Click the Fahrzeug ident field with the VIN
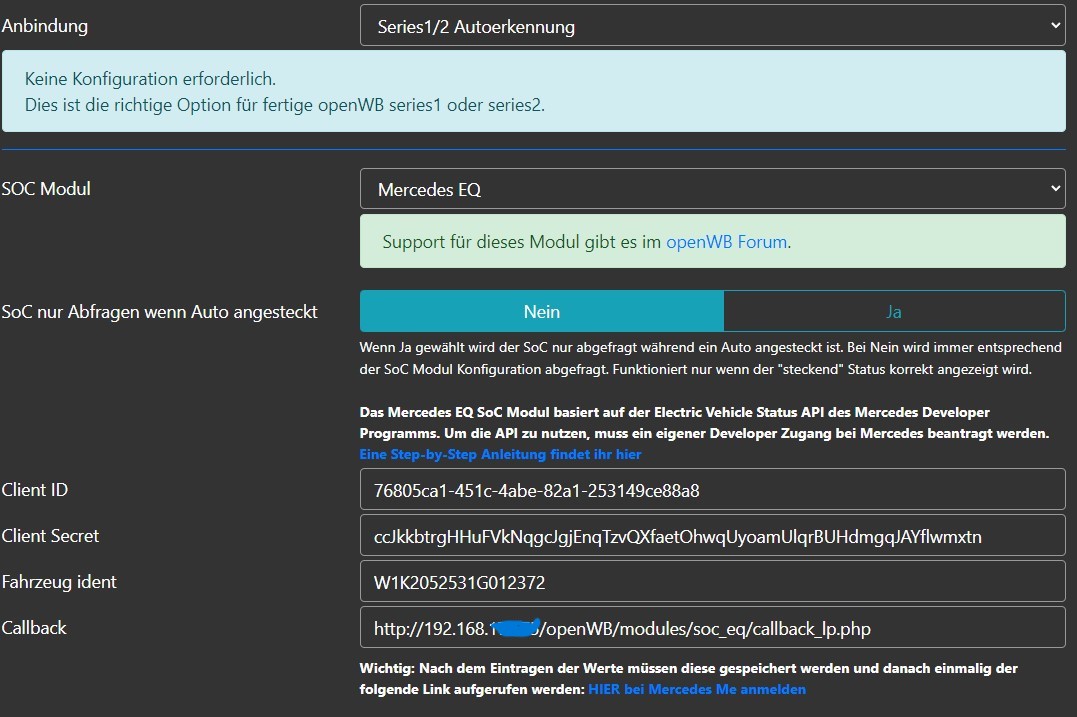The image size is (1077, 717). tap(712, 582)
